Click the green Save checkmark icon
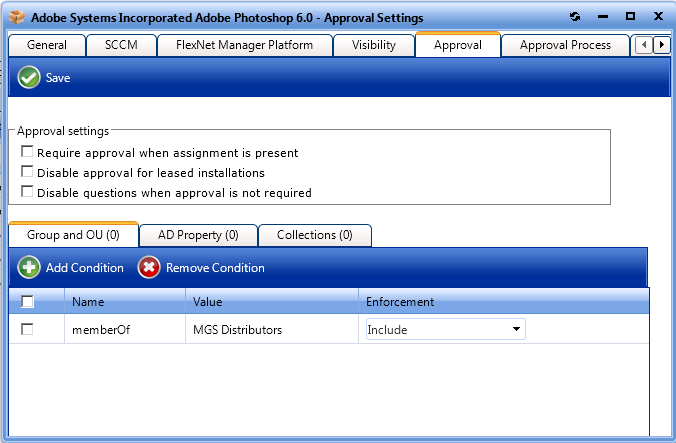This screenshot has height=443, width=676. [29, 77]
